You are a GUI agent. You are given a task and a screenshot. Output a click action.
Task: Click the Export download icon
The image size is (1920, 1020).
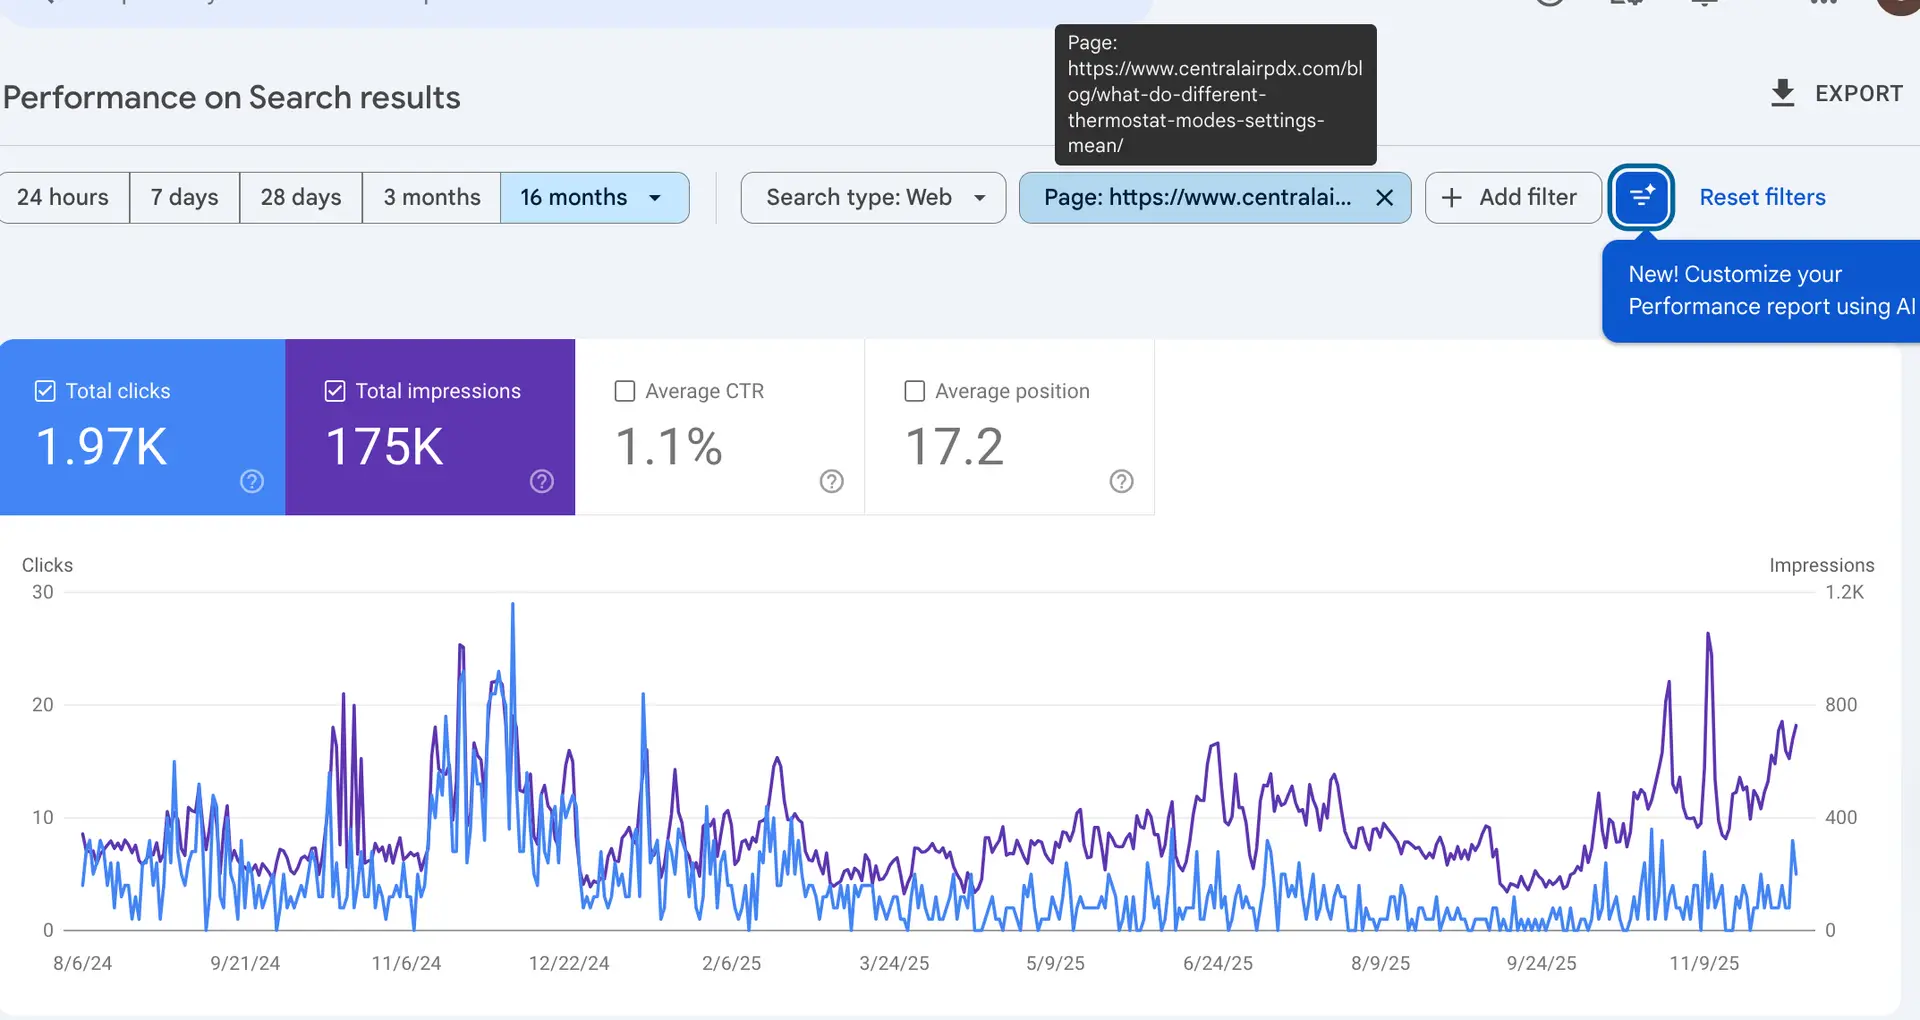click(1782, 93)
